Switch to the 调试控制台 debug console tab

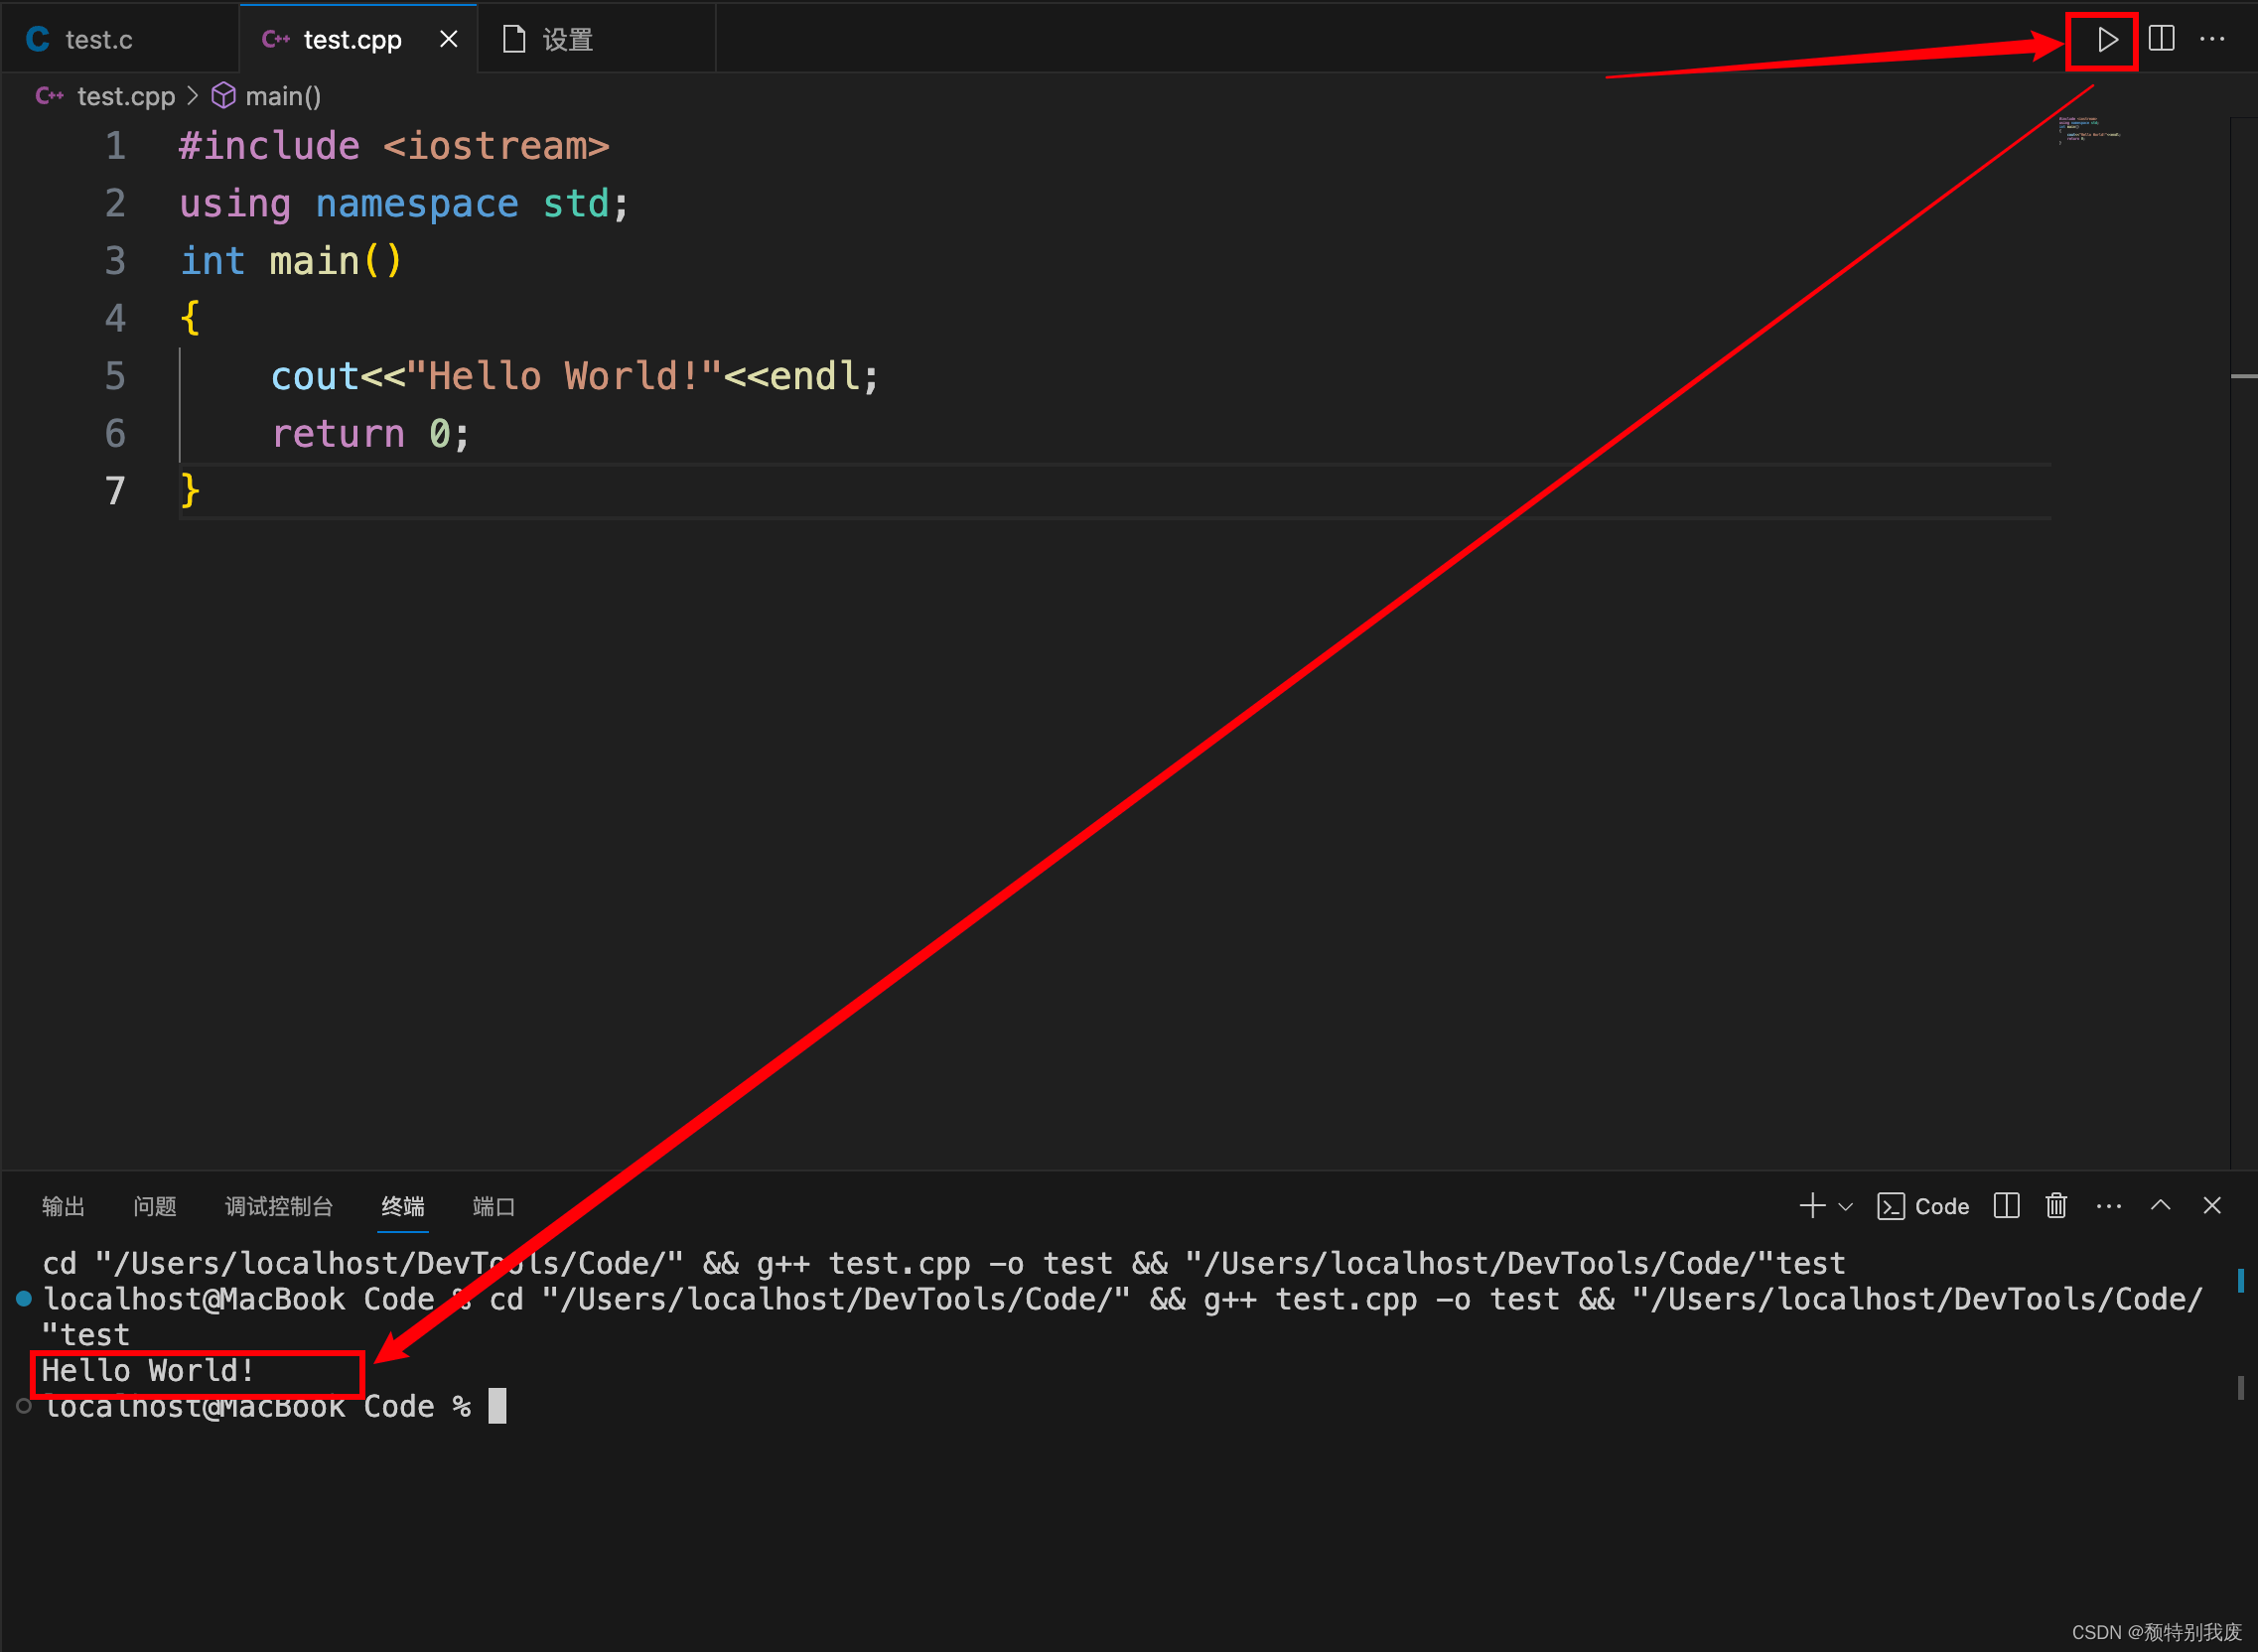click(x=279, y=1206)
